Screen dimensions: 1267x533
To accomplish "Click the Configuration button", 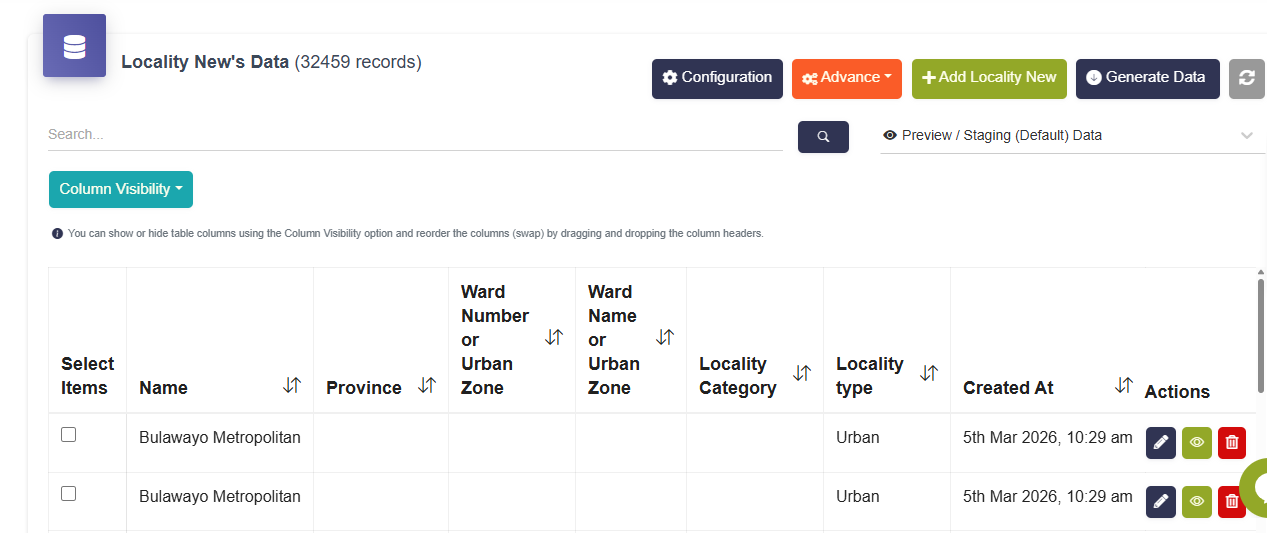I will [x=717, y=79].
